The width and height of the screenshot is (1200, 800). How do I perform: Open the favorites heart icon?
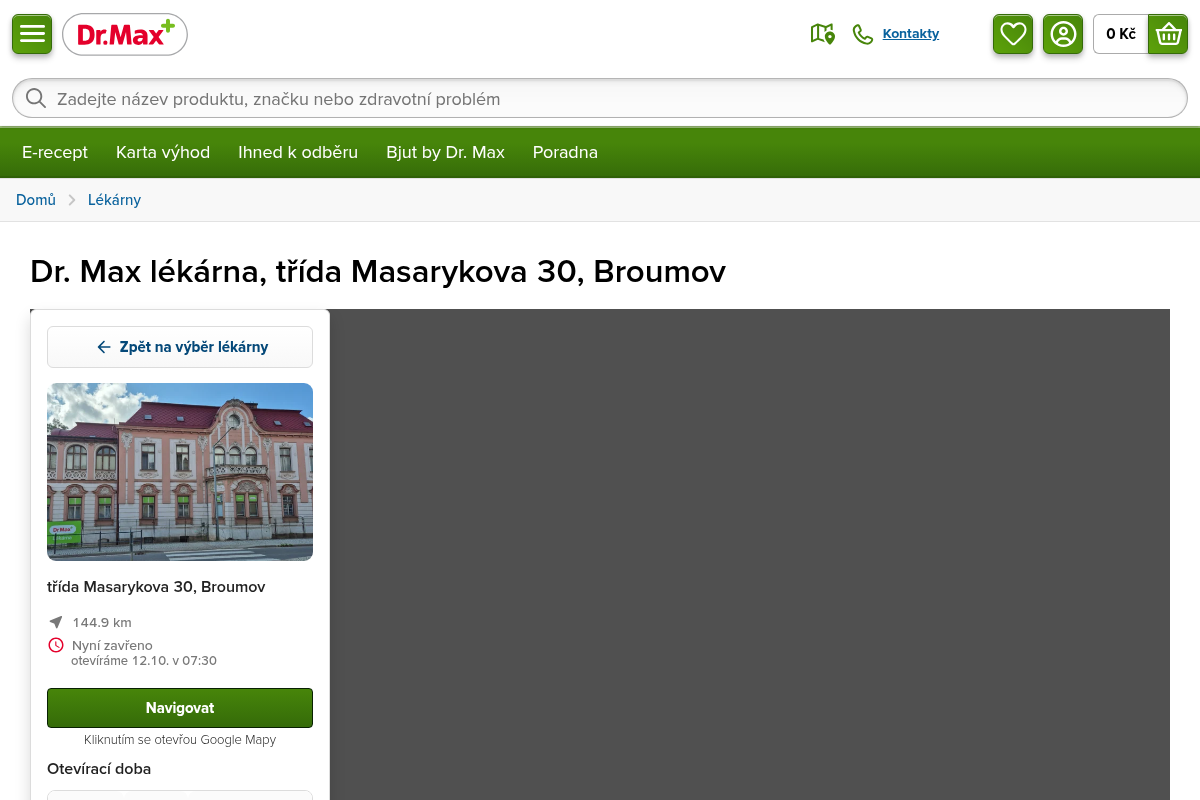tap(1013, 34)
